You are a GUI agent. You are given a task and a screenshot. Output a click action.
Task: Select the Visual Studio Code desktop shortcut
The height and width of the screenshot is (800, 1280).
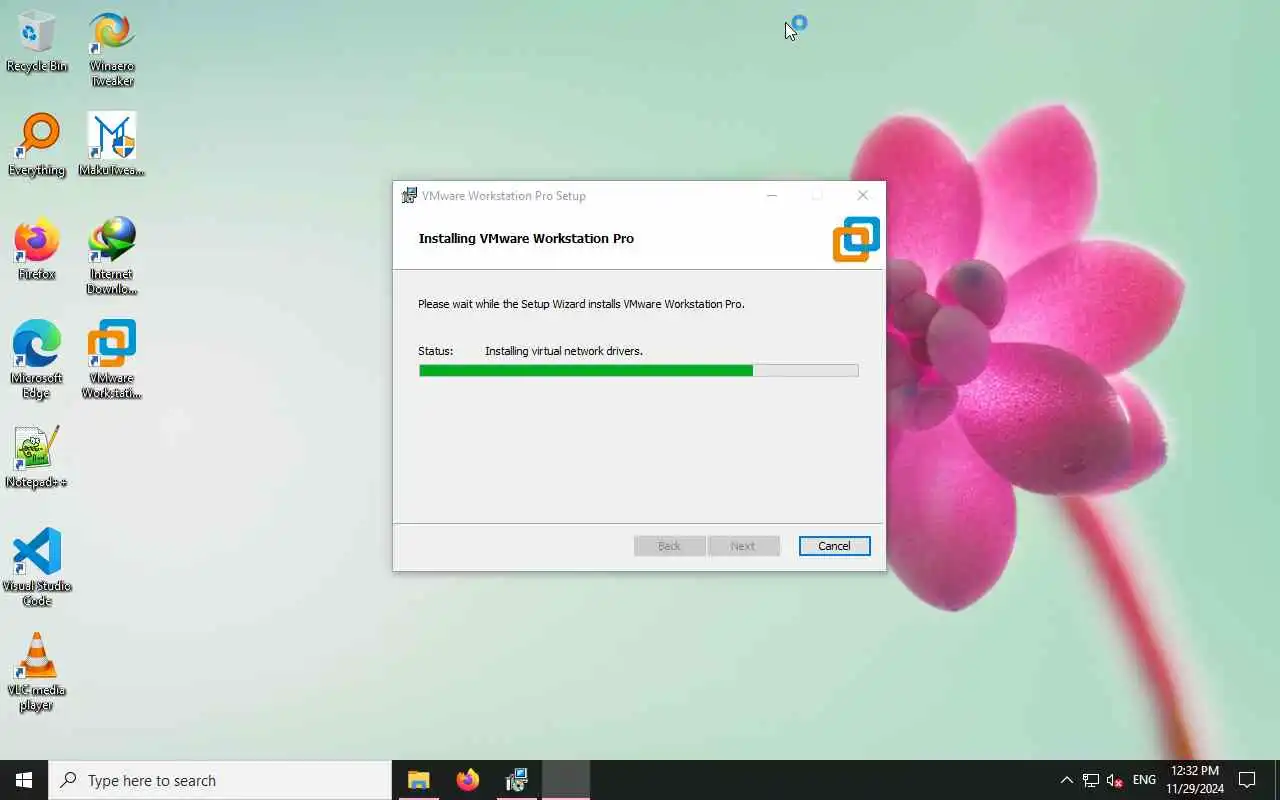pos(37,568)
